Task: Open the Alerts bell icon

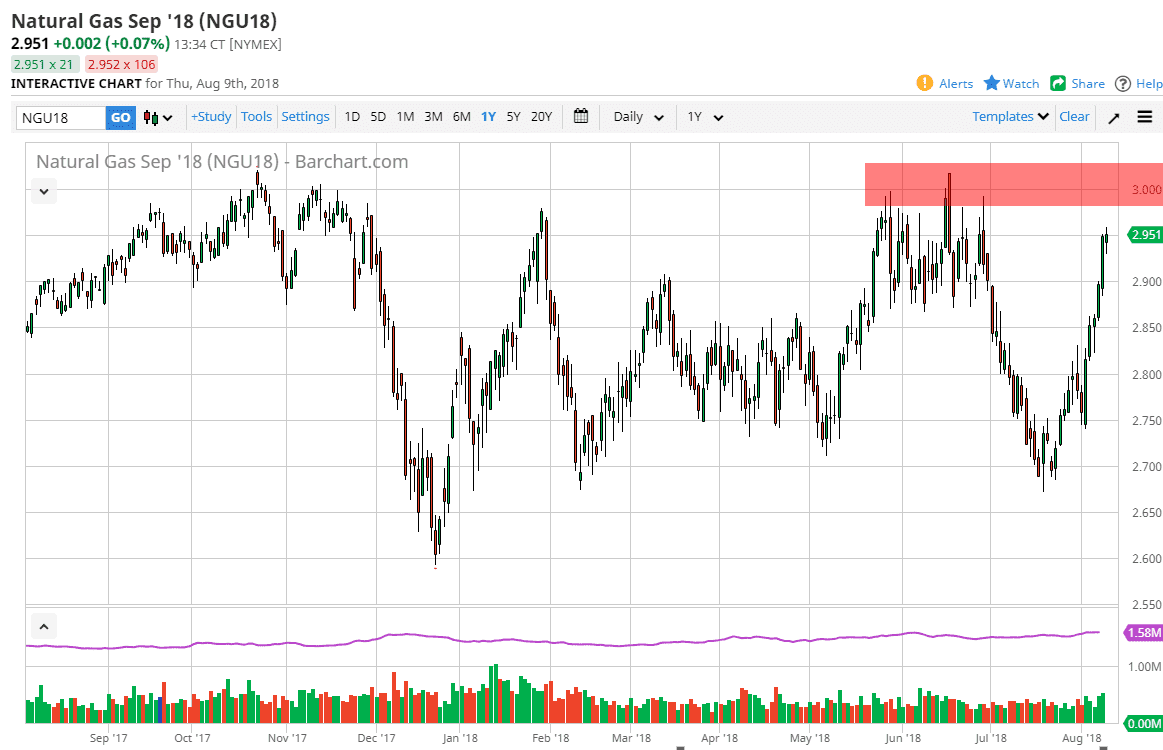Action: (924, 83)
